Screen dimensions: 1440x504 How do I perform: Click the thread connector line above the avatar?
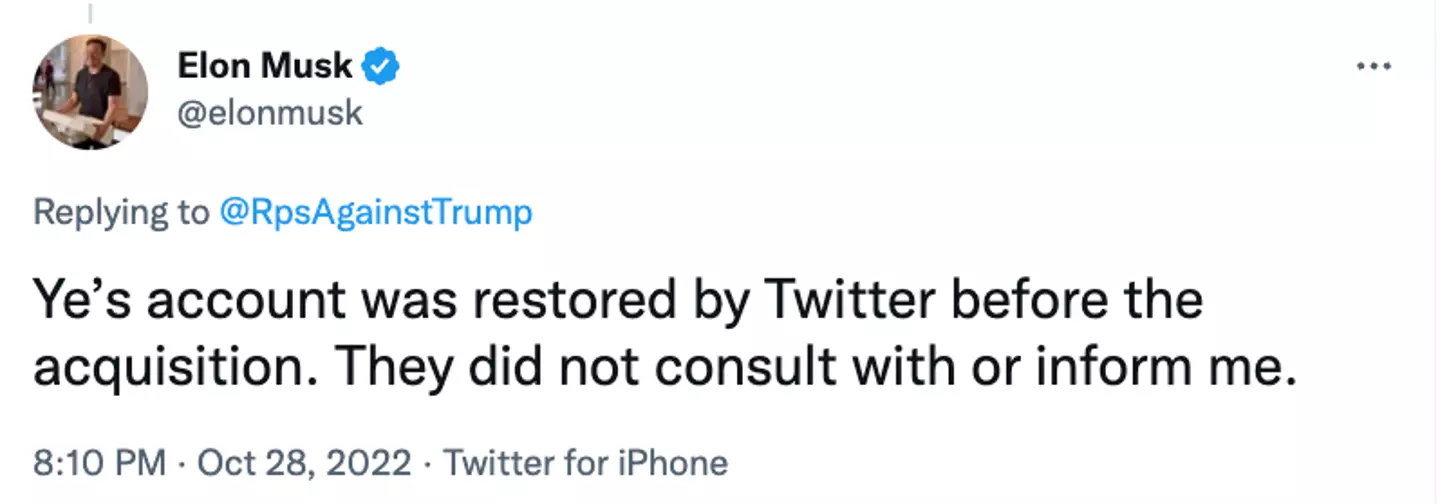coord(89,14)
